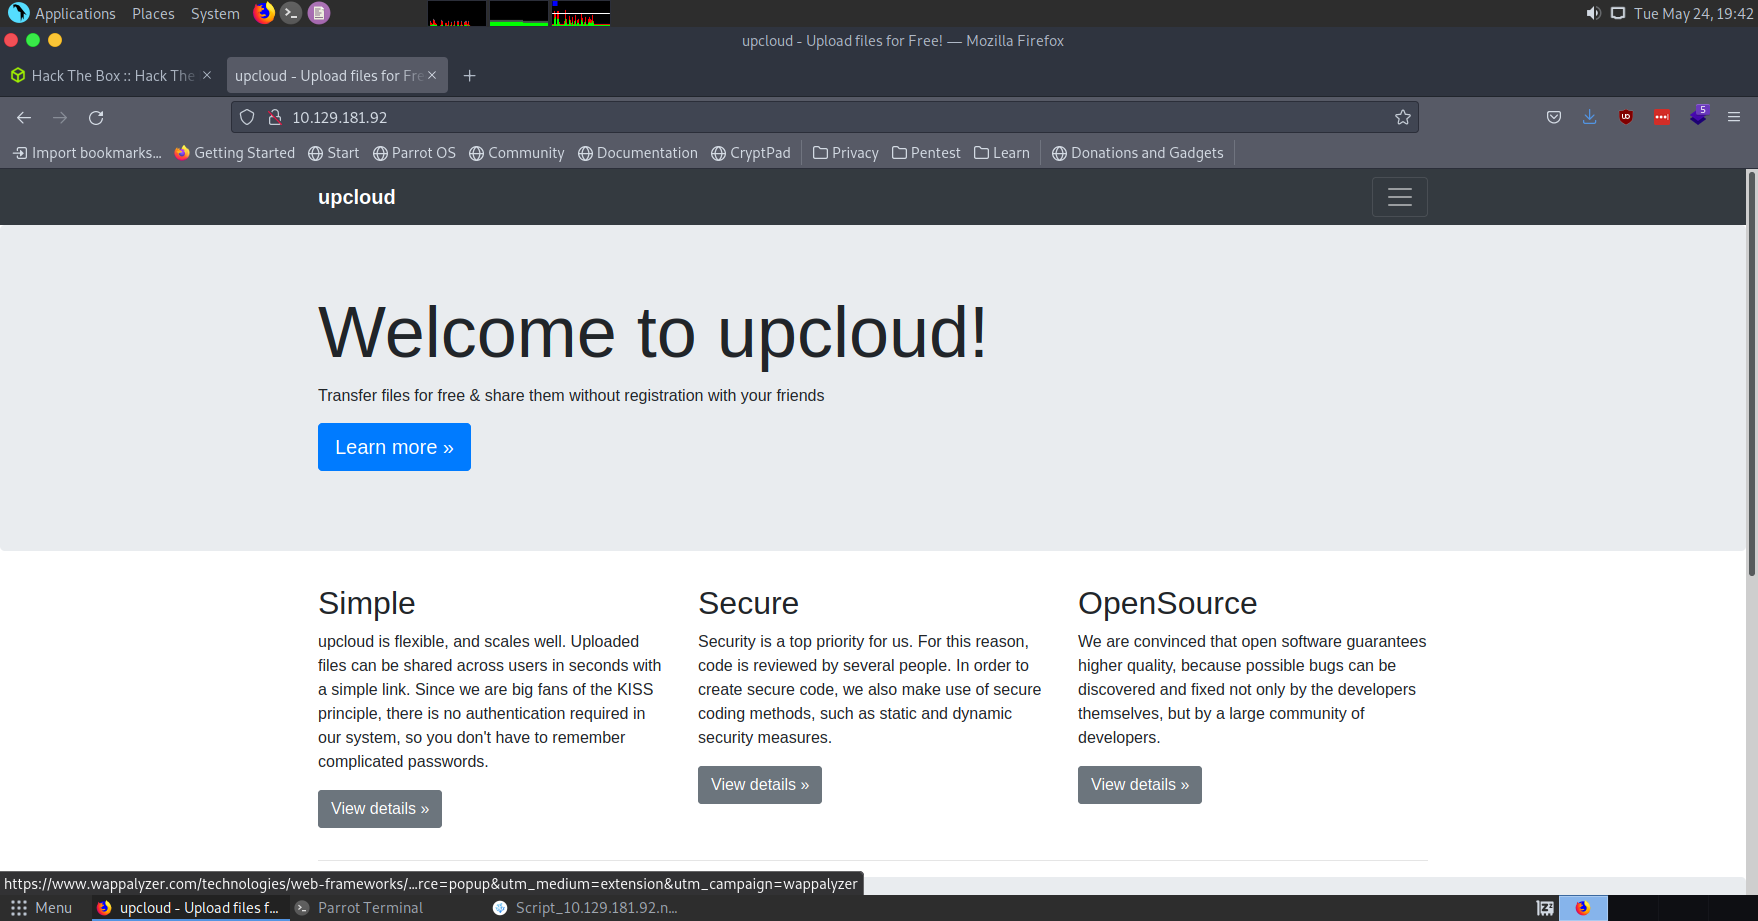1758x921 pixels.
Task: Open a new browser tab
Action: (469, 76)
